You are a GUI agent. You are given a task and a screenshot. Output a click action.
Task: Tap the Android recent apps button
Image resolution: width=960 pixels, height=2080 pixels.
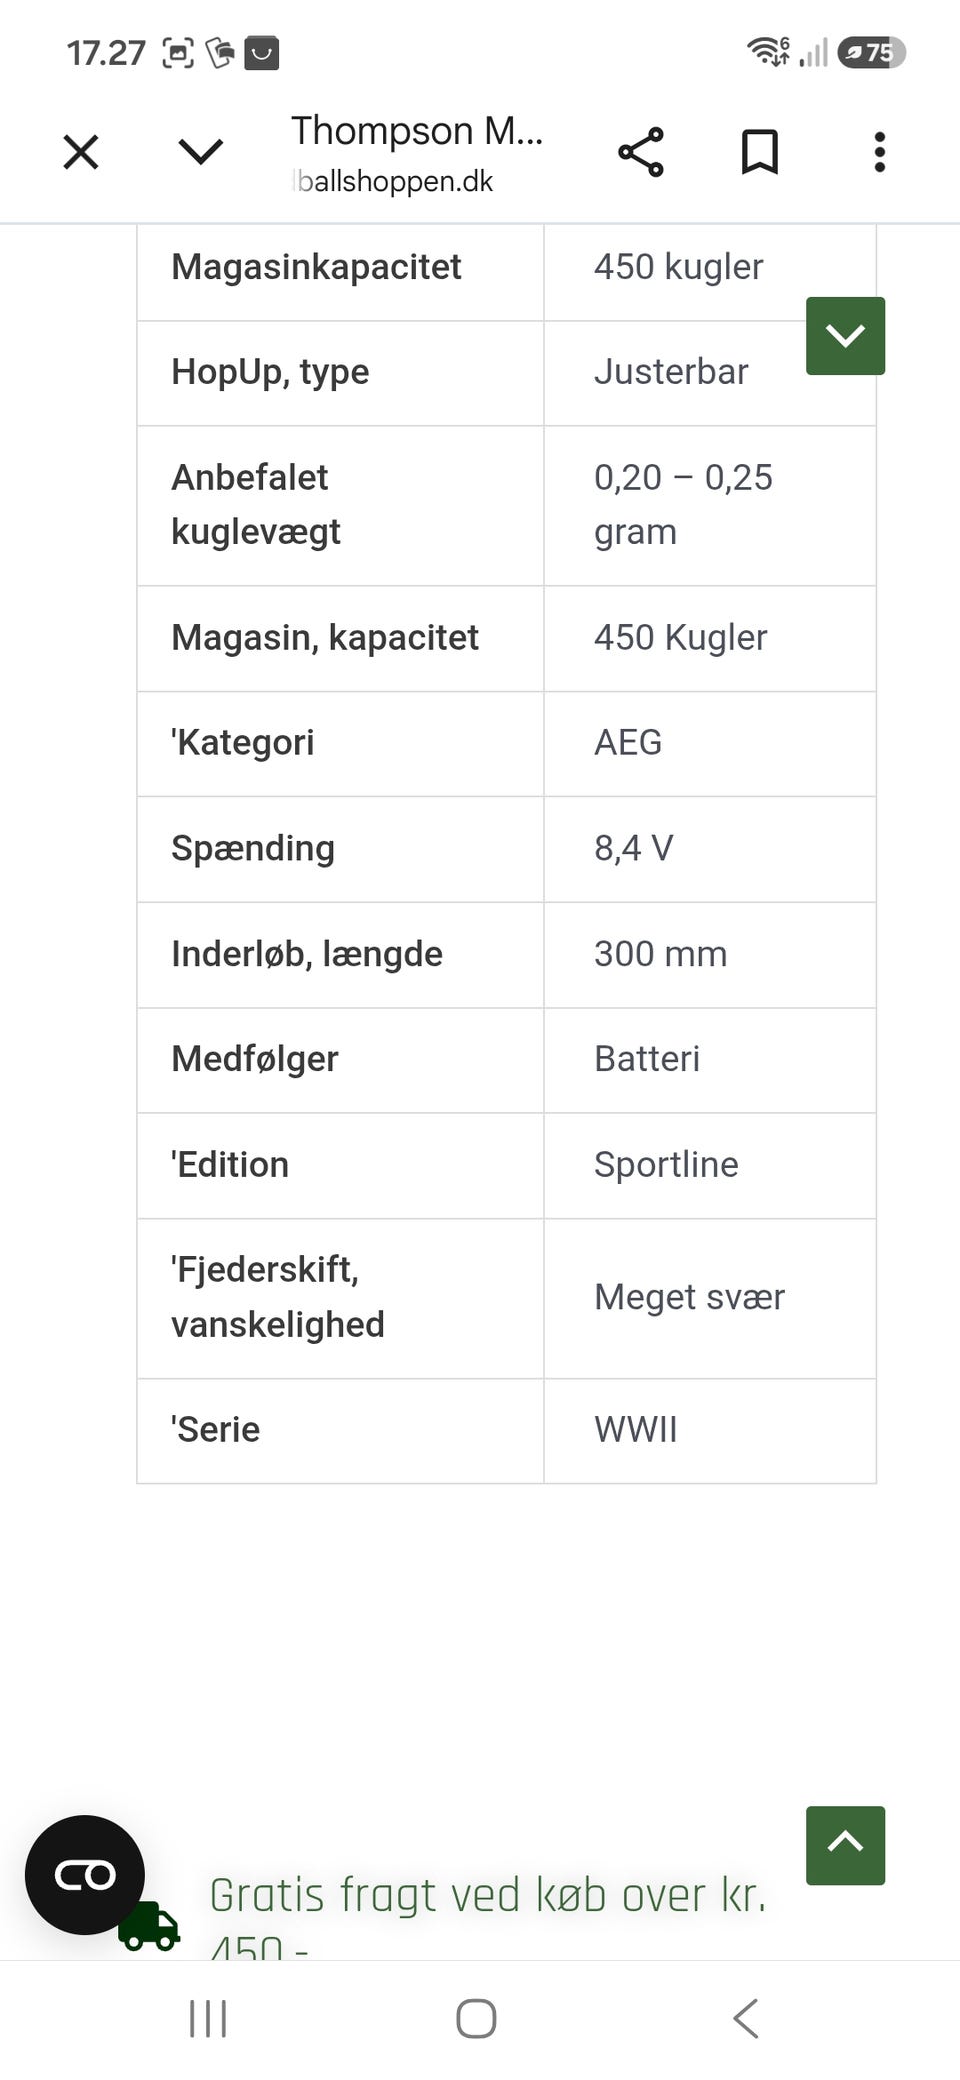208,2018
